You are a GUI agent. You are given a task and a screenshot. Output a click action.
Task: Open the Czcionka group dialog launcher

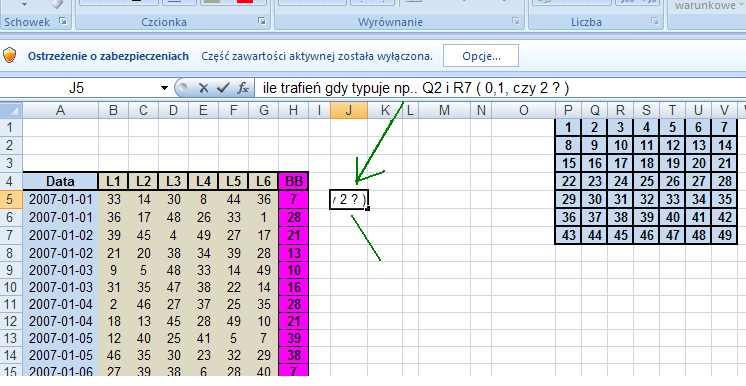pyautogui.click(x=262, y=21)
